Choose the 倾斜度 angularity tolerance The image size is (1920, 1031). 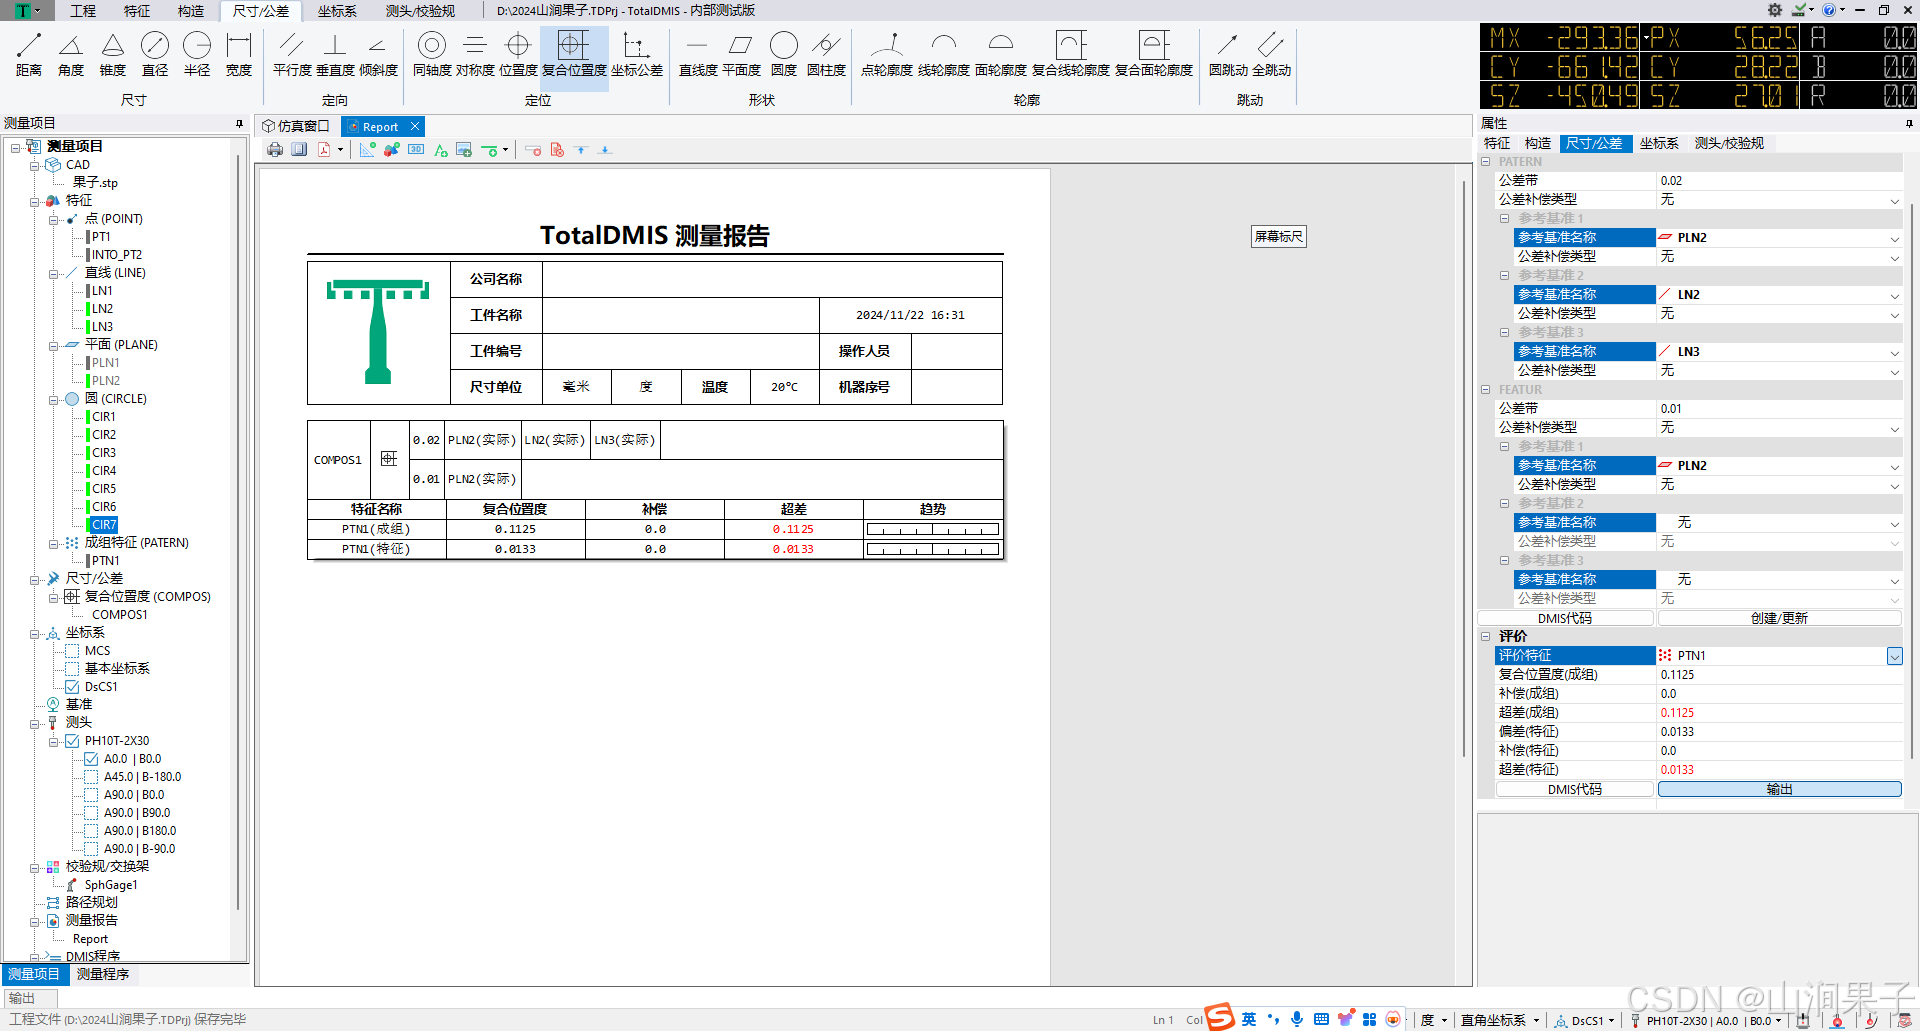click(378, 54)
